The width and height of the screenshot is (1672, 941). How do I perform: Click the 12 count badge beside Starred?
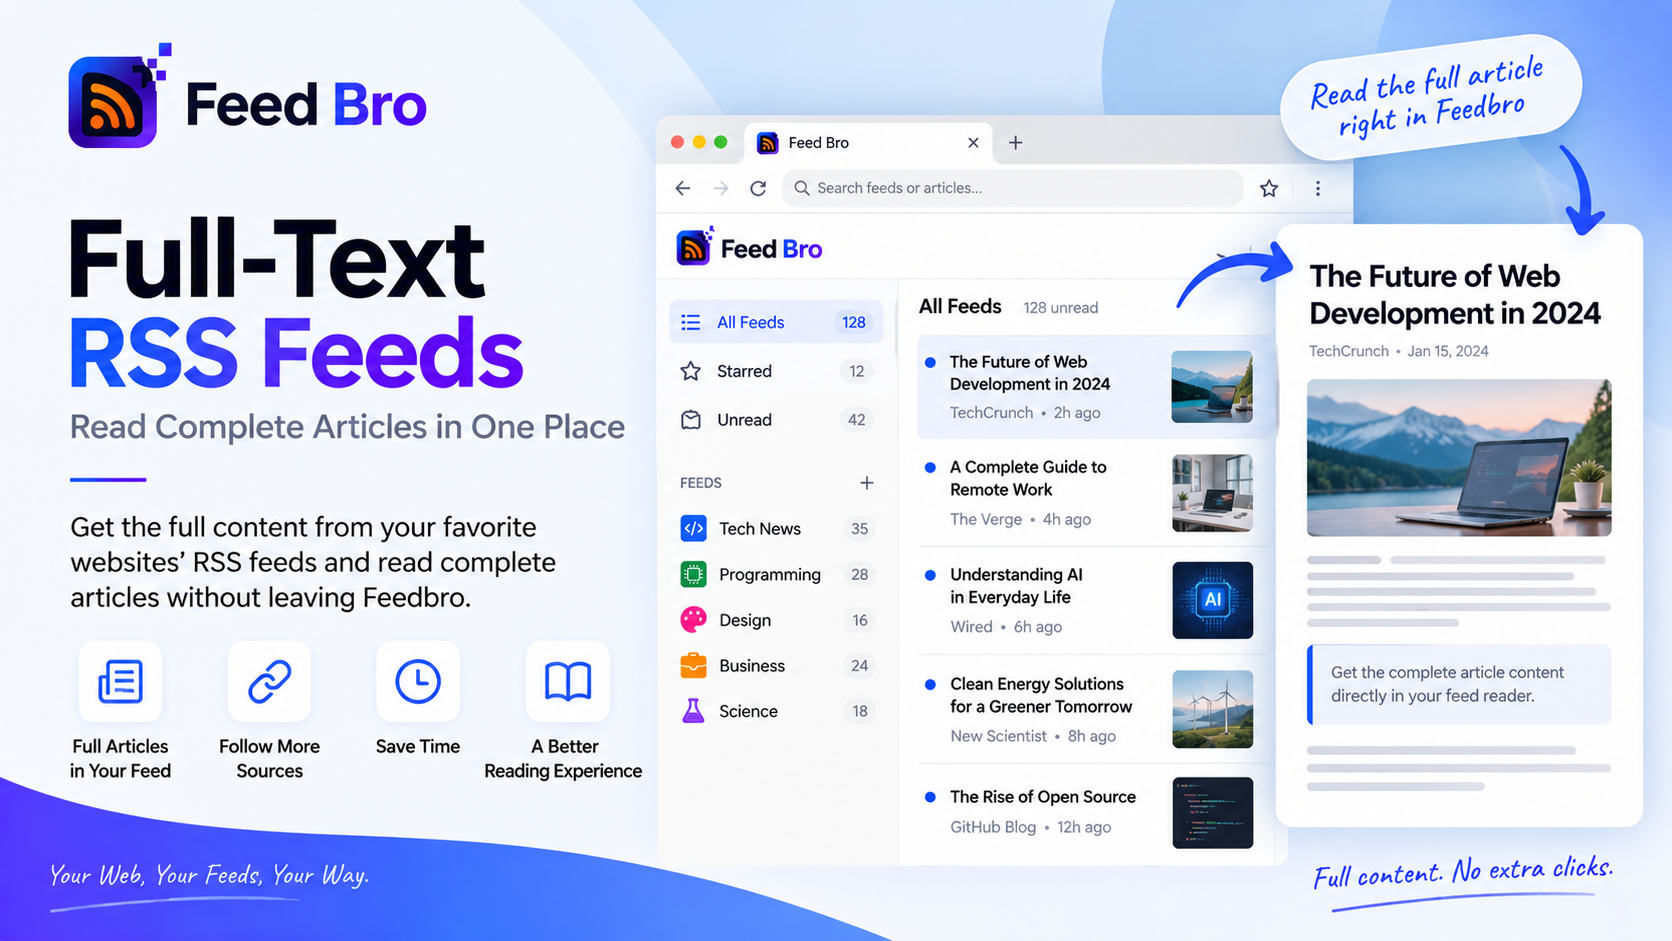857,371
